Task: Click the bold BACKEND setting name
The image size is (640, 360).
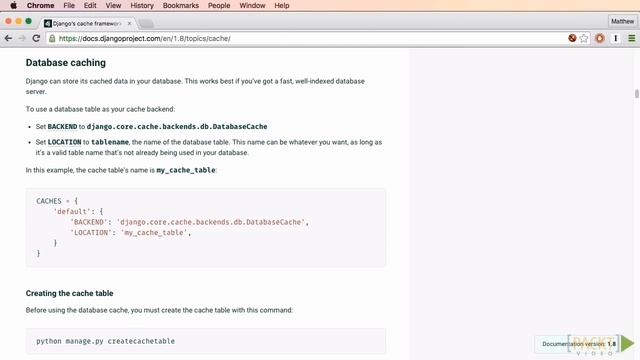Action: (62, 127)
